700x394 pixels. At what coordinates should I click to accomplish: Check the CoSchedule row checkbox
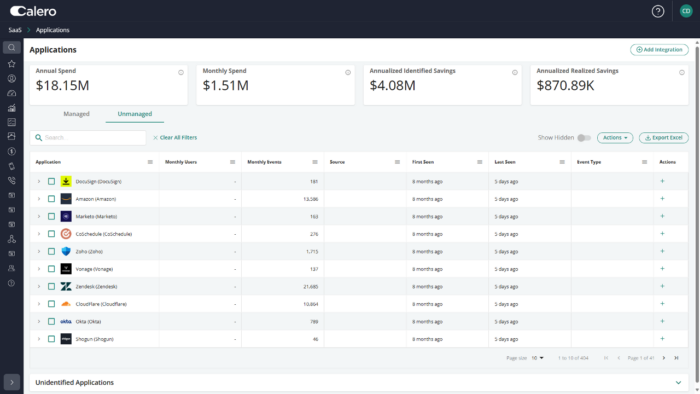pyautogui.click(x=51, y=233)
